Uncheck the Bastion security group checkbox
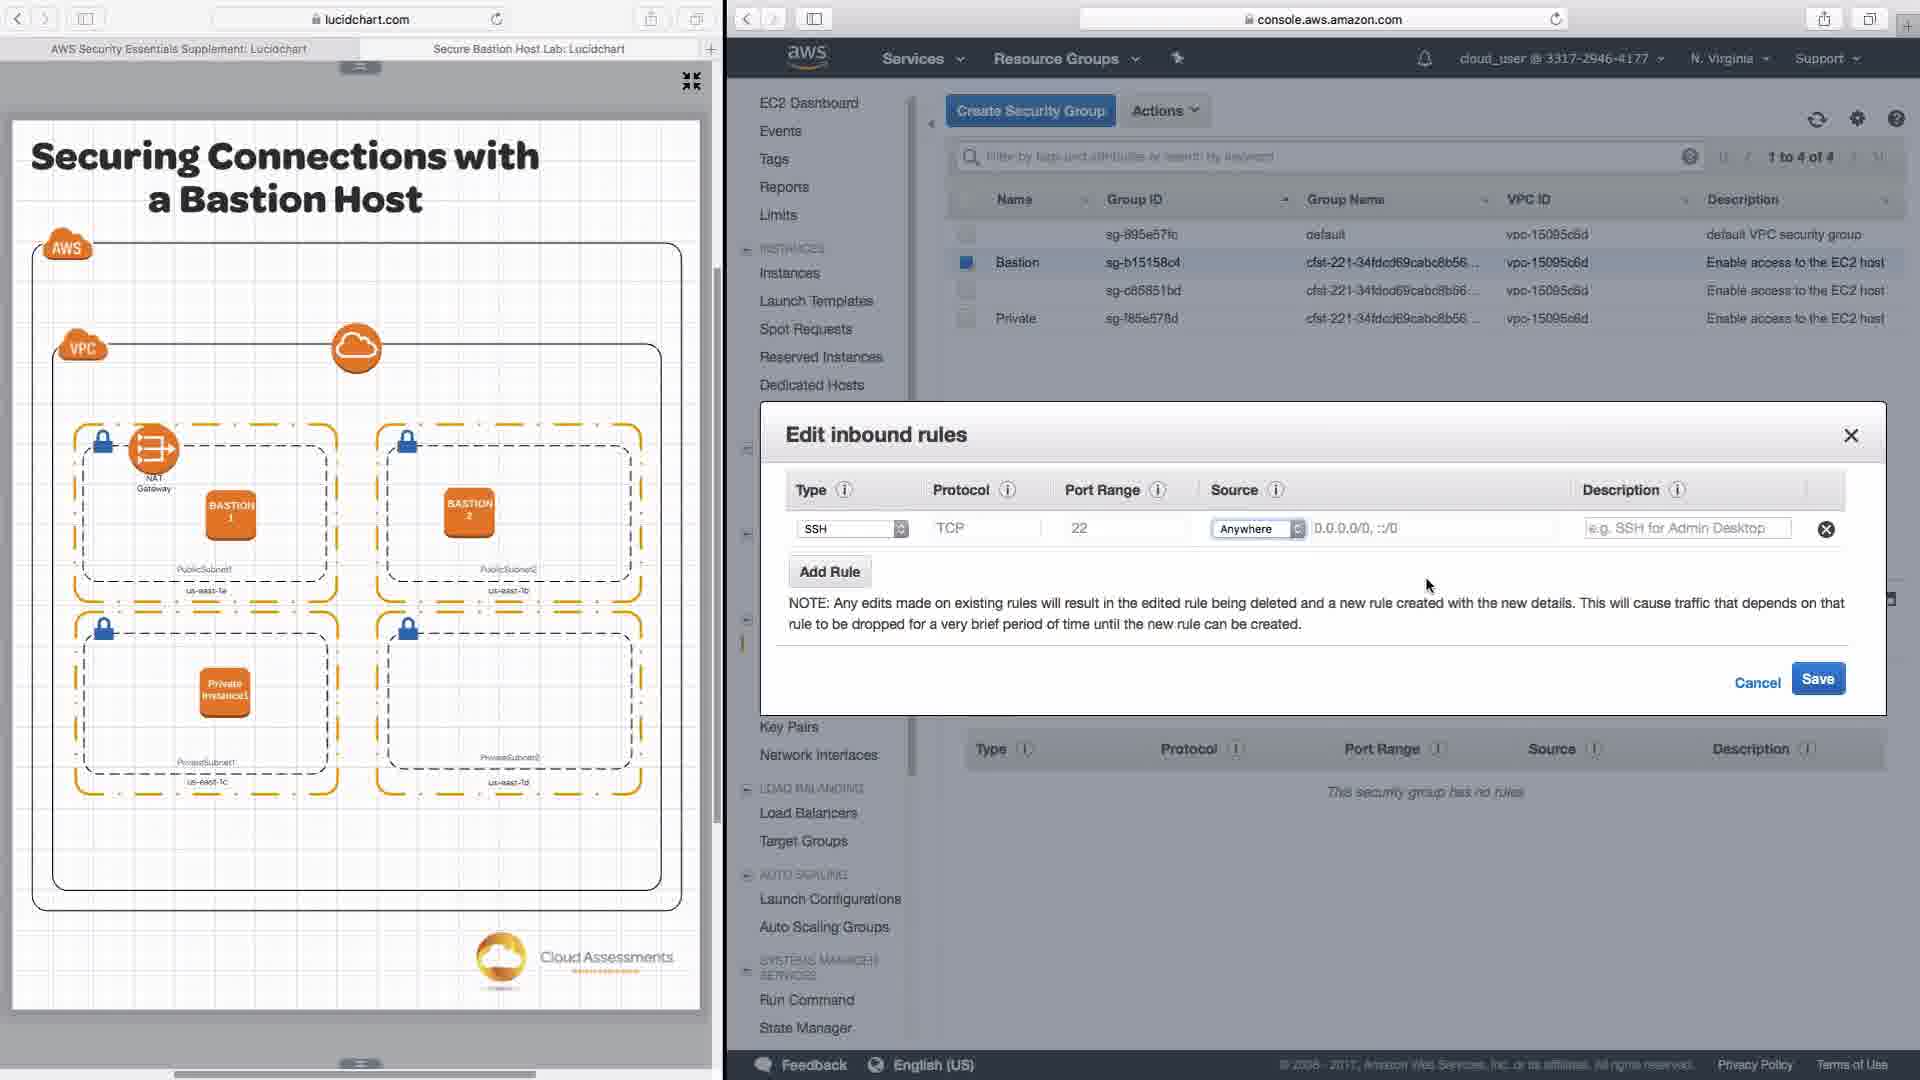The height and width of the screenshot is (1080, 1920). (x=966, y=263)
